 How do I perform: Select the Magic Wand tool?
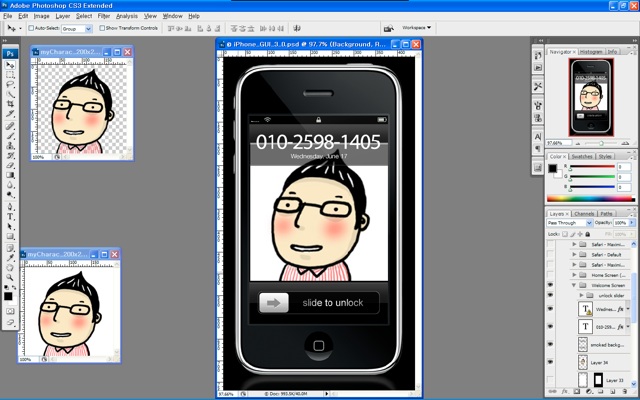click(10, 95)
